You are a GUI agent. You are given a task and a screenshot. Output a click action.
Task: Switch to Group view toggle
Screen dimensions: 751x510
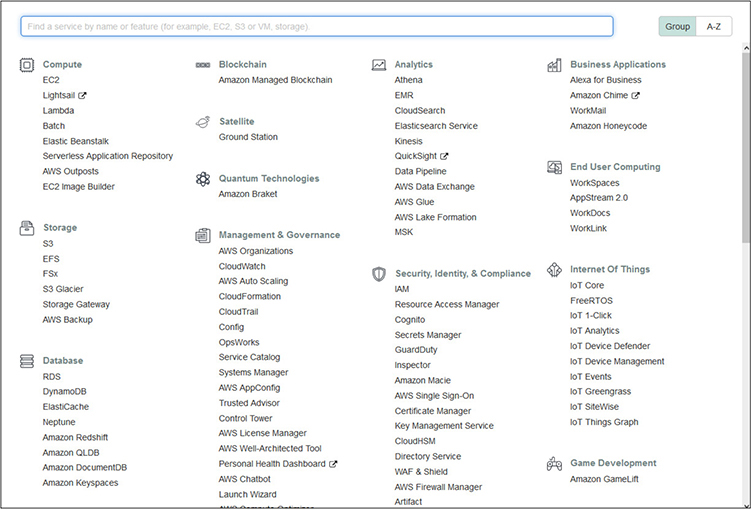pyautogui.click(x=677, y=27)
